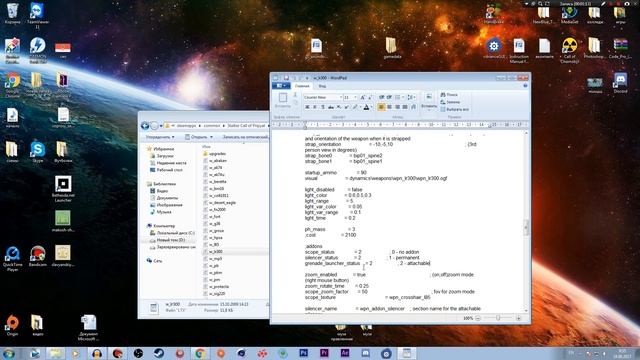Align text left in WordPad
The width and height of the screenshot is (640, 360).
point(381,107)
